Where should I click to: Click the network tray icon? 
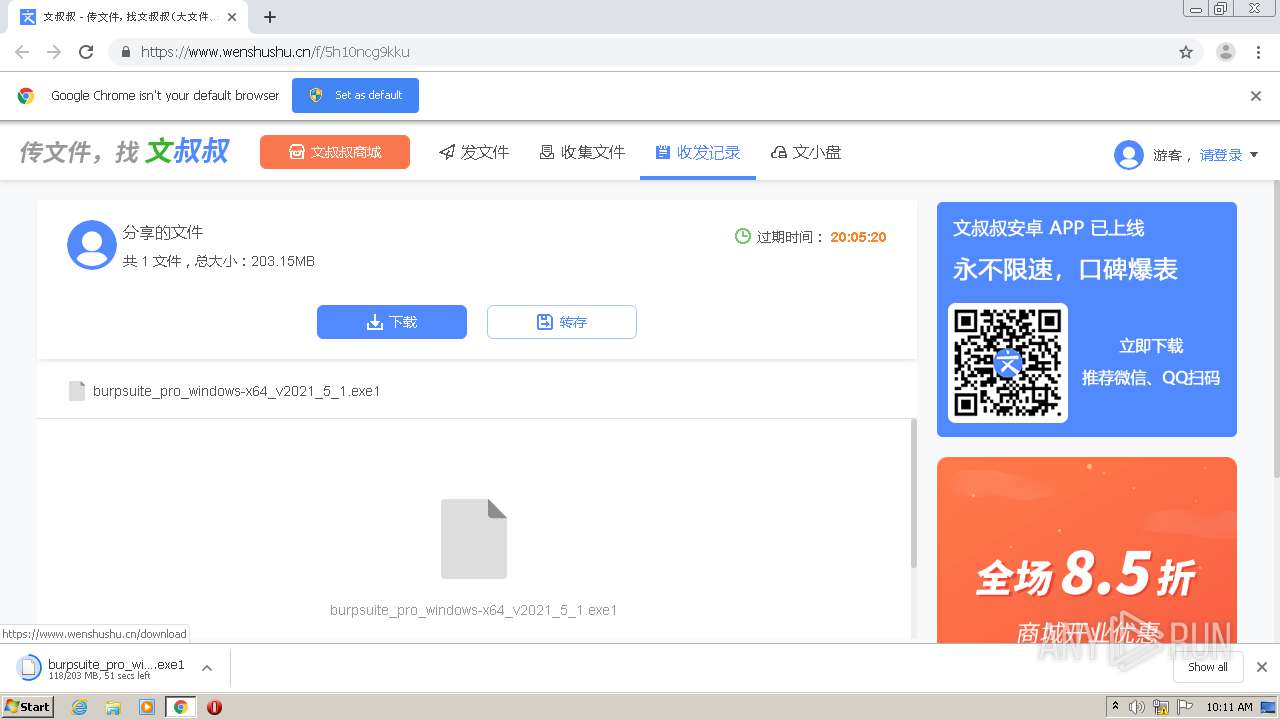[1161, 707]
